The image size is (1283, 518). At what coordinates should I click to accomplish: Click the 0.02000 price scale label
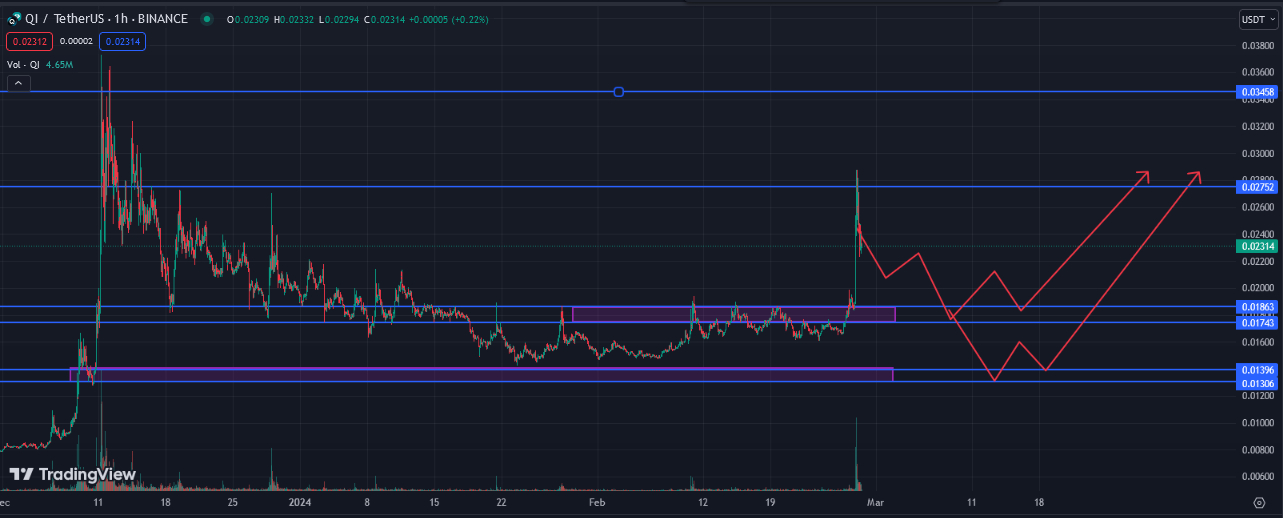tap(1257, 288)
